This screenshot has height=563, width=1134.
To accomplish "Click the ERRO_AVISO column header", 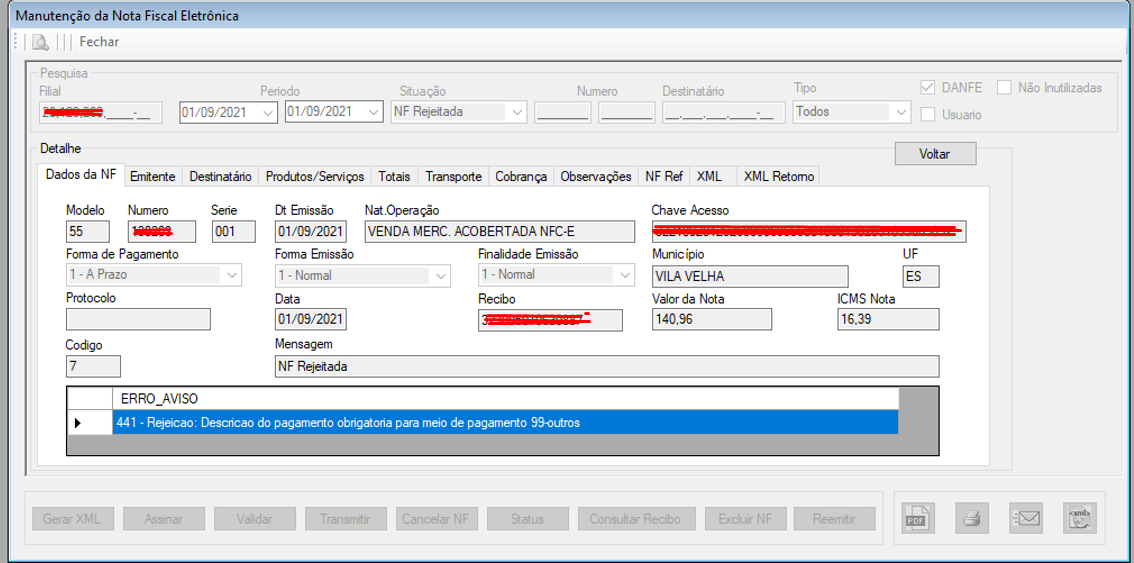I will coord(505,399).
